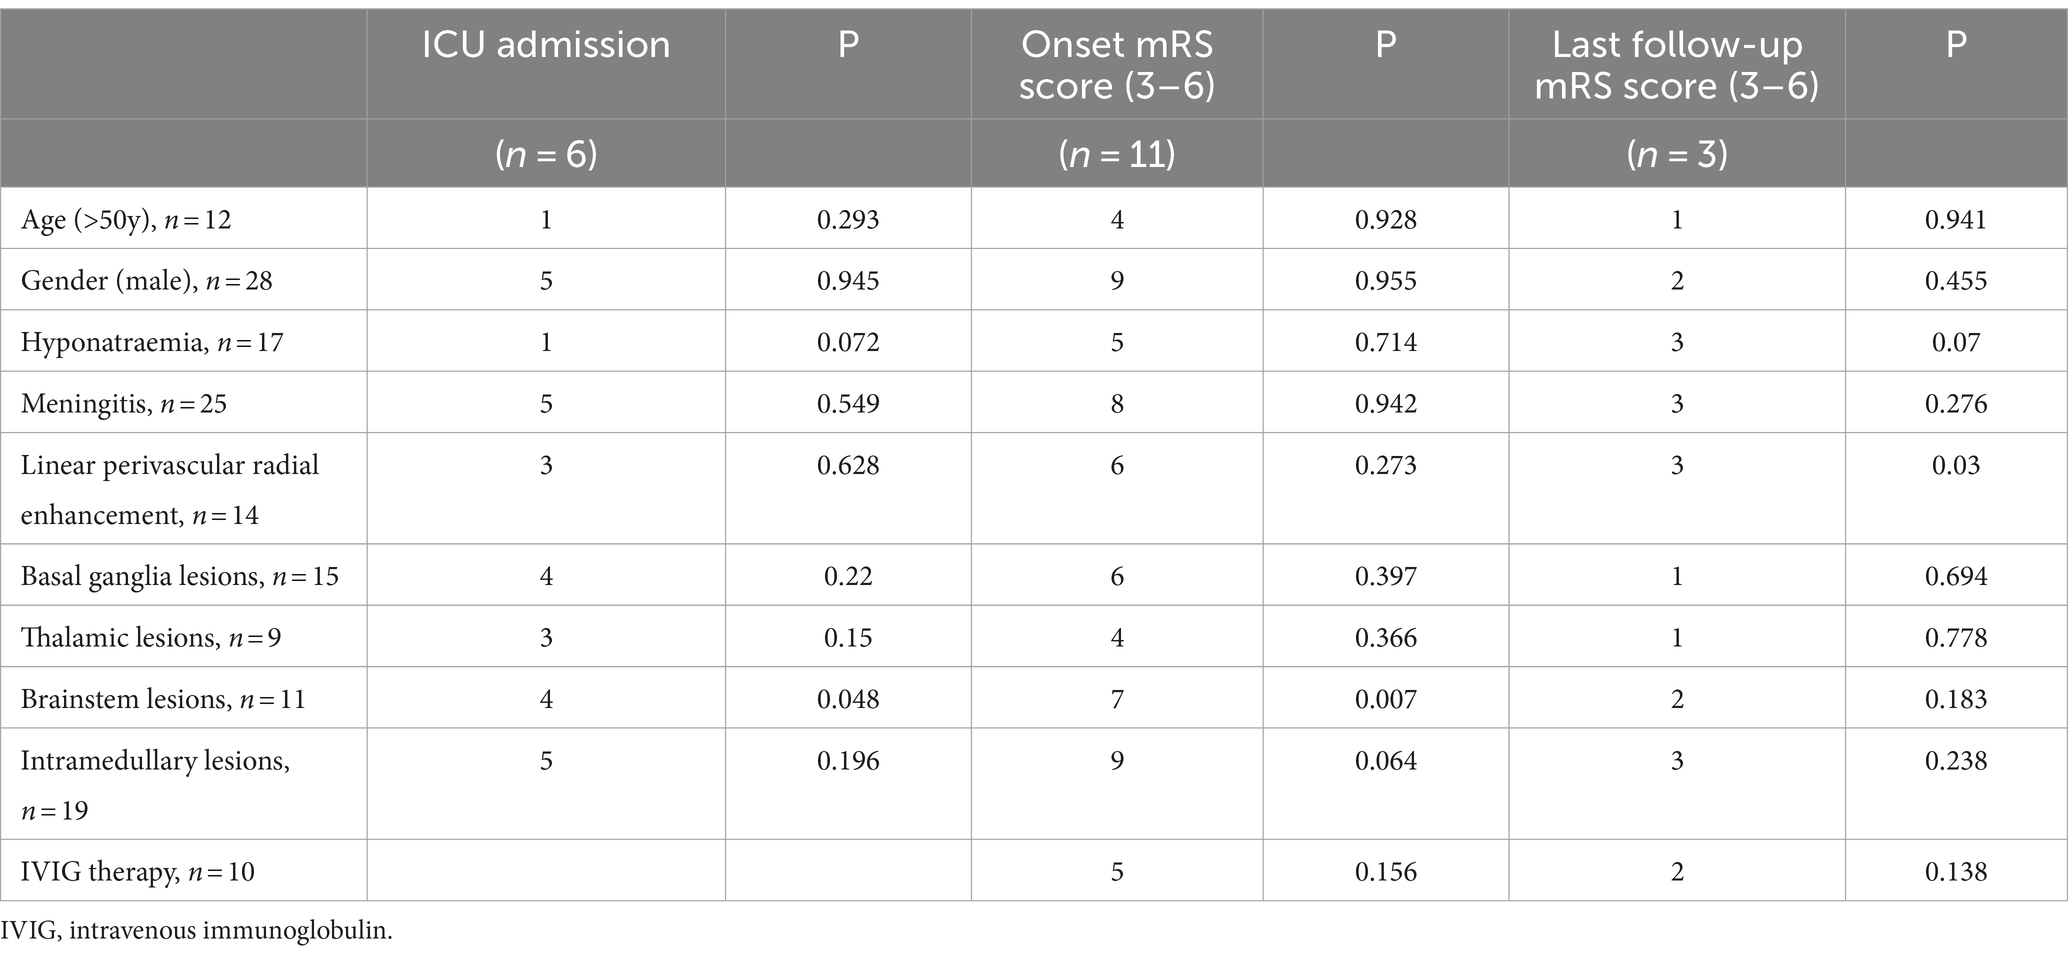The height and width of the screenshot is (957, 2068).
Task: Click the (n = 11) subheader cell
Action: coord(1117,154)
